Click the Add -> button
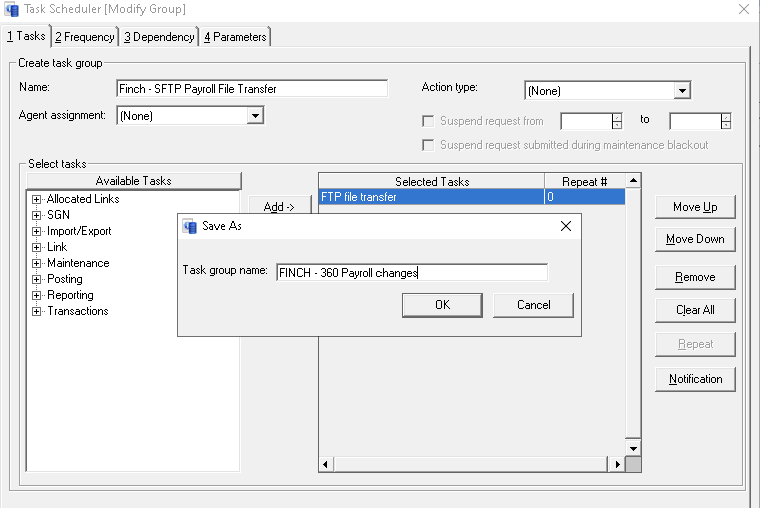 click(x=279, y=206)
